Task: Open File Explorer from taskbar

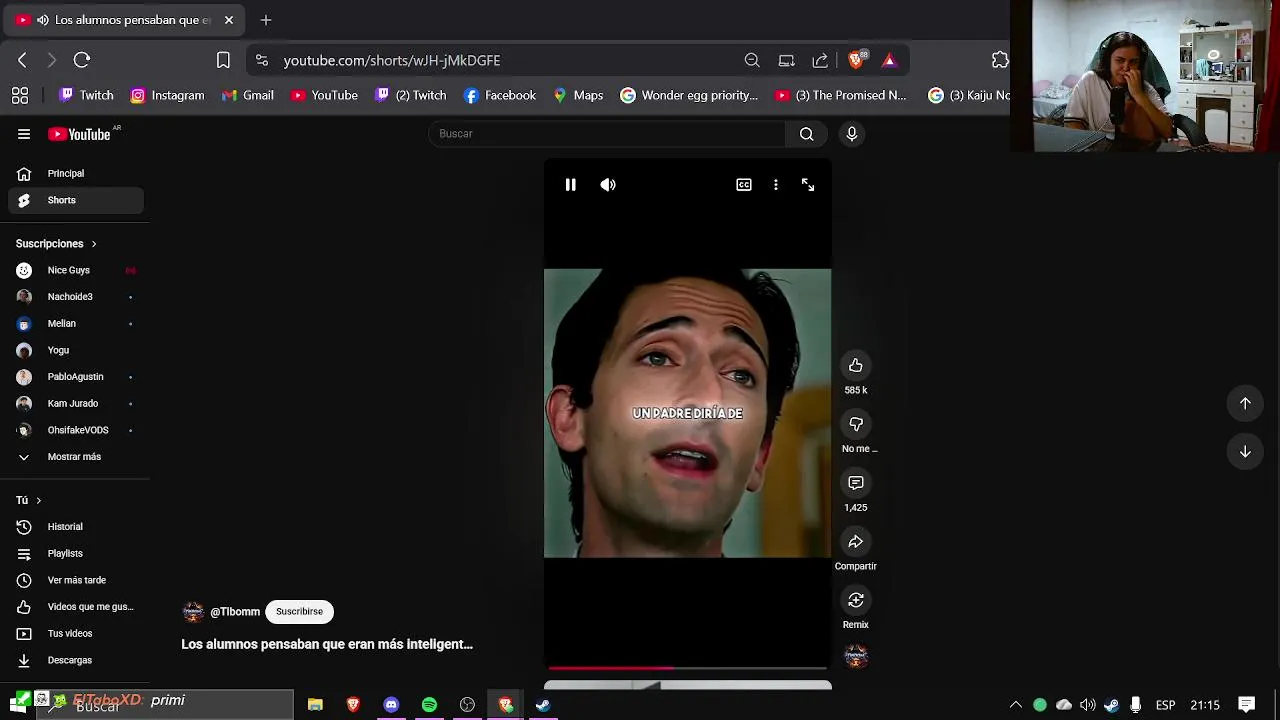Action: pos(315,705)
